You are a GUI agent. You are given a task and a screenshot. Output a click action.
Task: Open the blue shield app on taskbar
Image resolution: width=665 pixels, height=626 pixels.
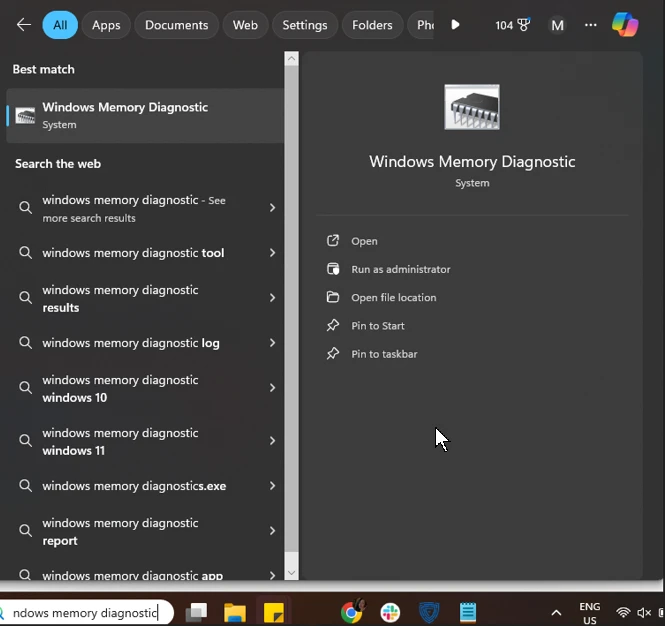click(429, 612)
